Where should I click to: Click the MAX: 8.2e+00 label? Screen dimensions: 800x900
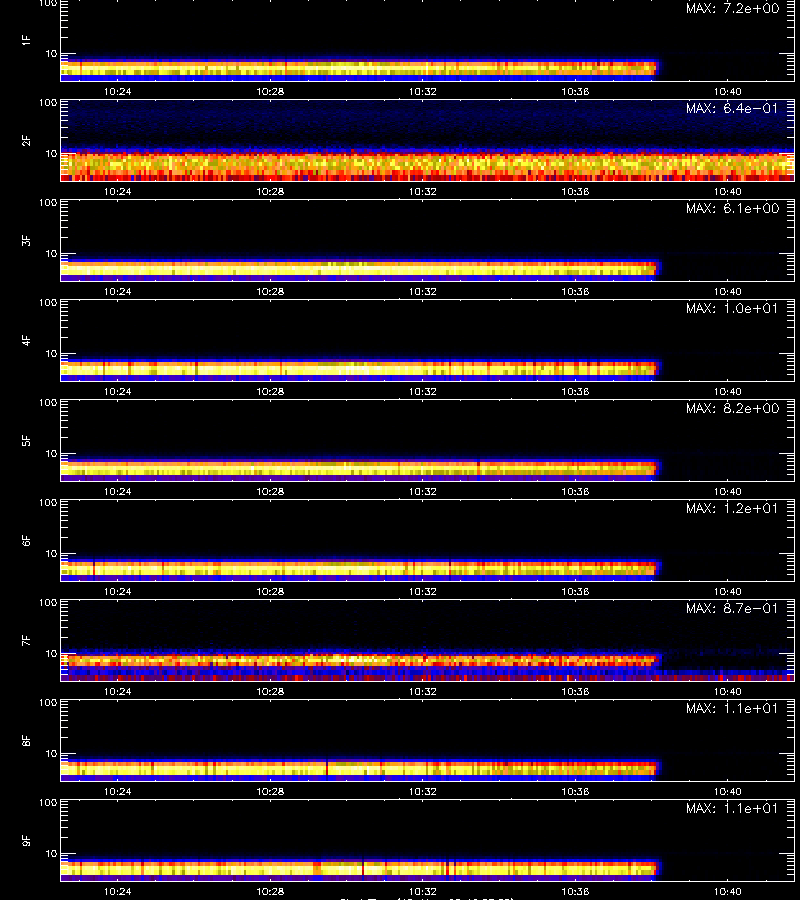coord(732,408)
